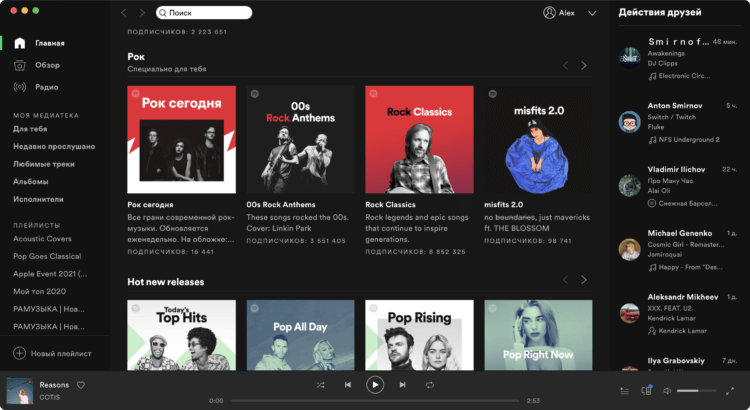Image resolution: width=750 pixels, height=410 pixels.
Task: Show next items in the Рок section
Action: [584, 66]
